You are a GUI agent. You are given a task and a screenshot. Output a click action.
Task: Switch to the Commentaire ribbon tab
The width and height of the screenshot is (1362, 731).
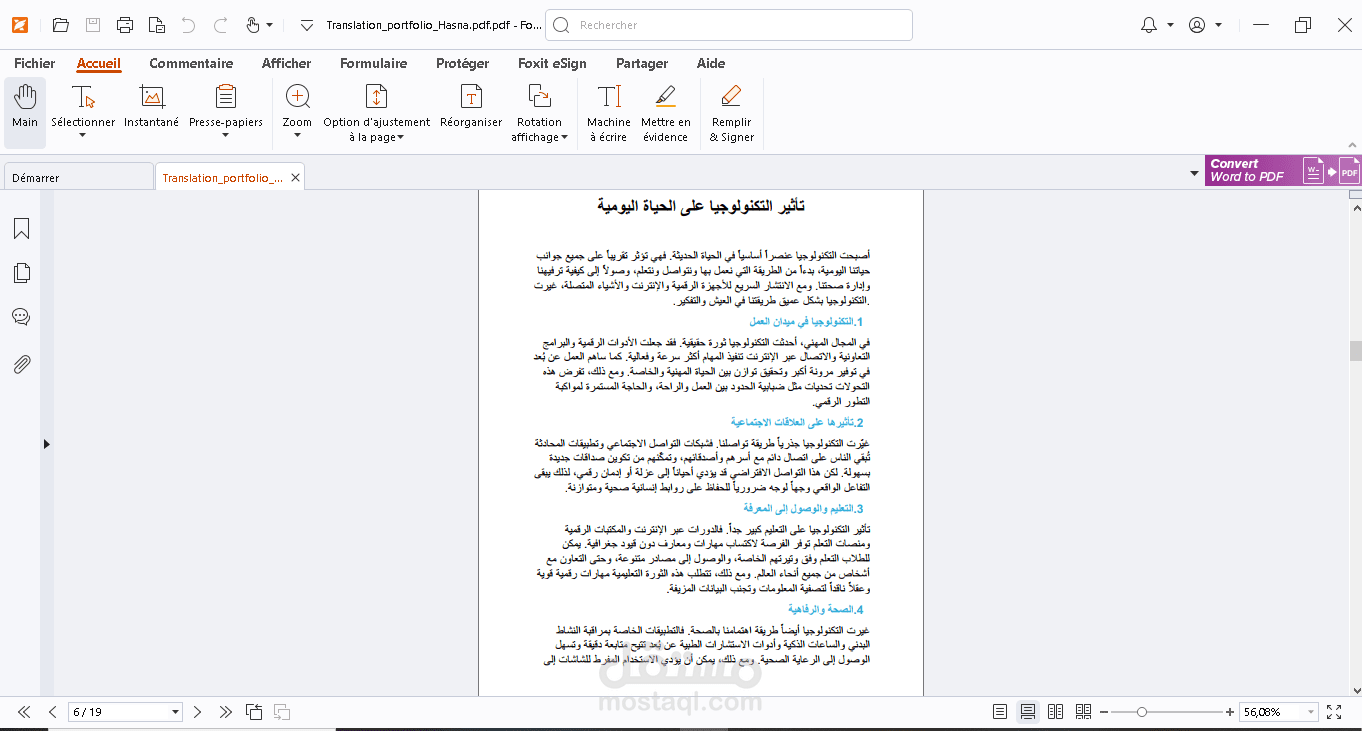(x=191, y=63)
